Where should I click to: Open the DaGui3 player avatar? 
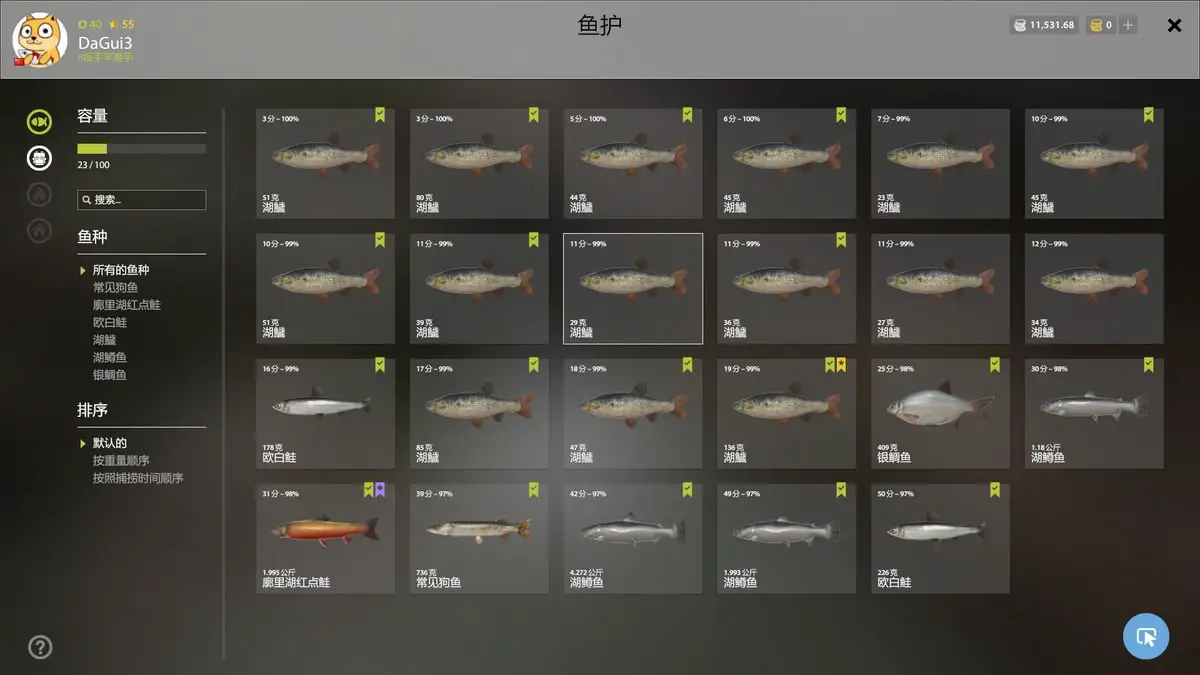(x=40, y=40)
